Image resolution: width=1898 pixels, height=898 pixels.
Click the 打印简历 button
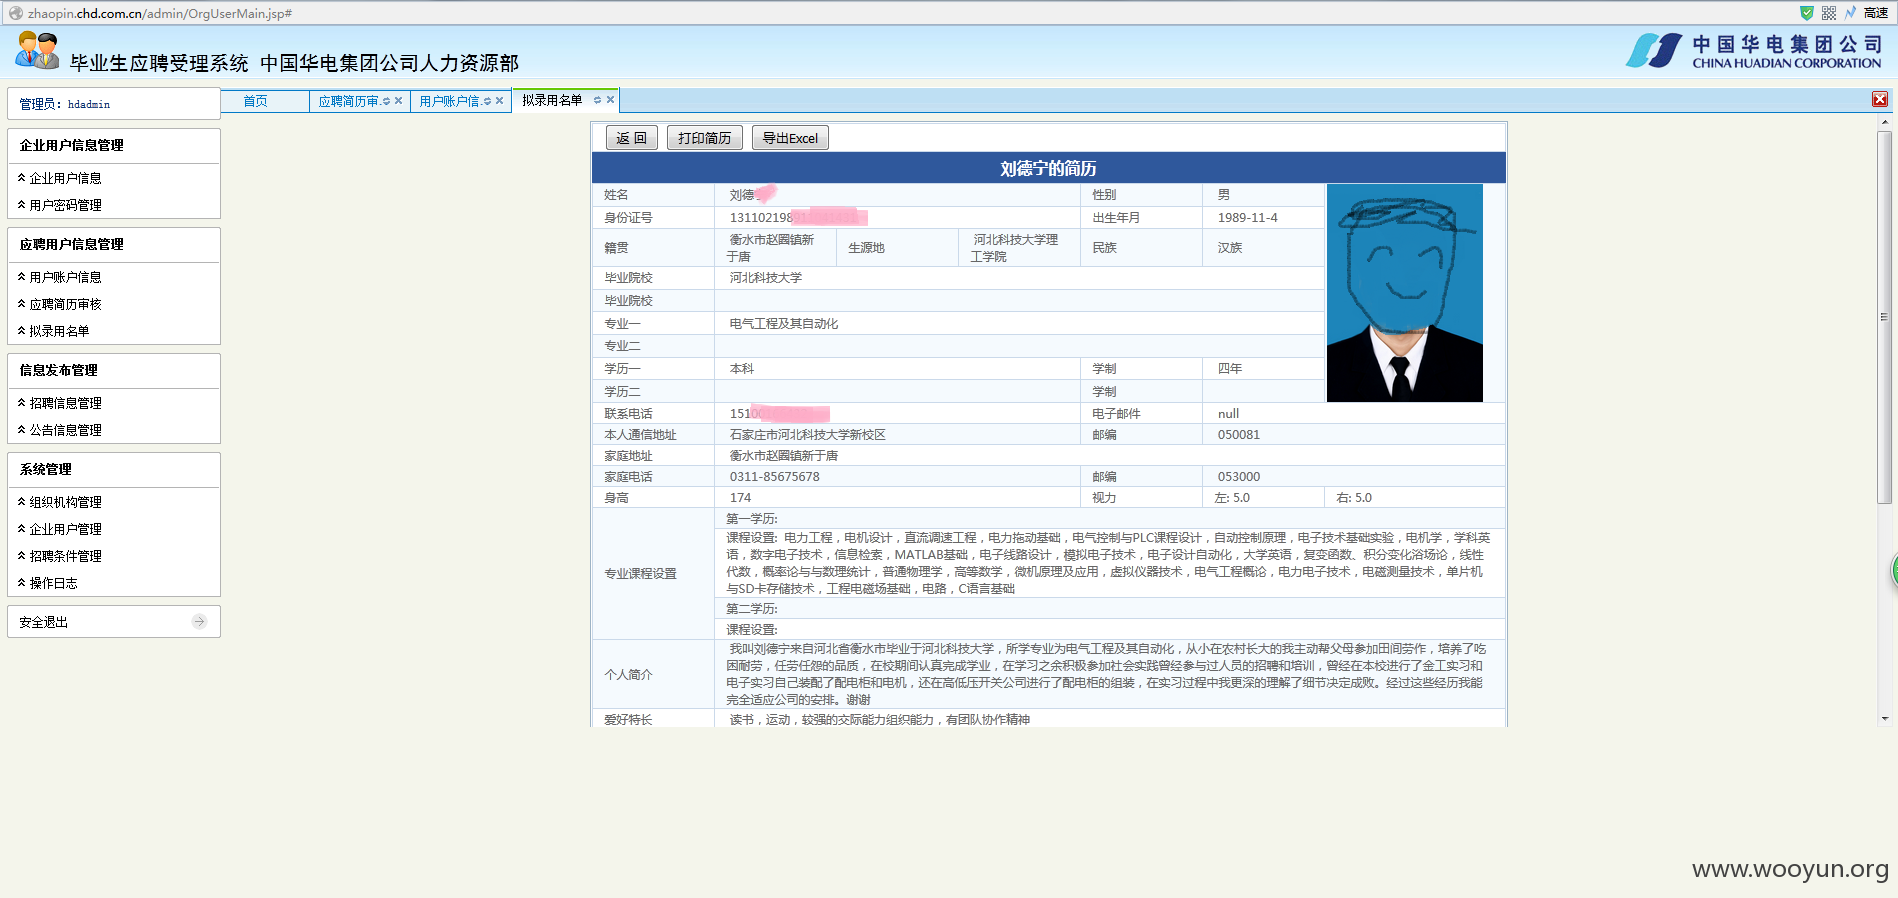[705, 138]
